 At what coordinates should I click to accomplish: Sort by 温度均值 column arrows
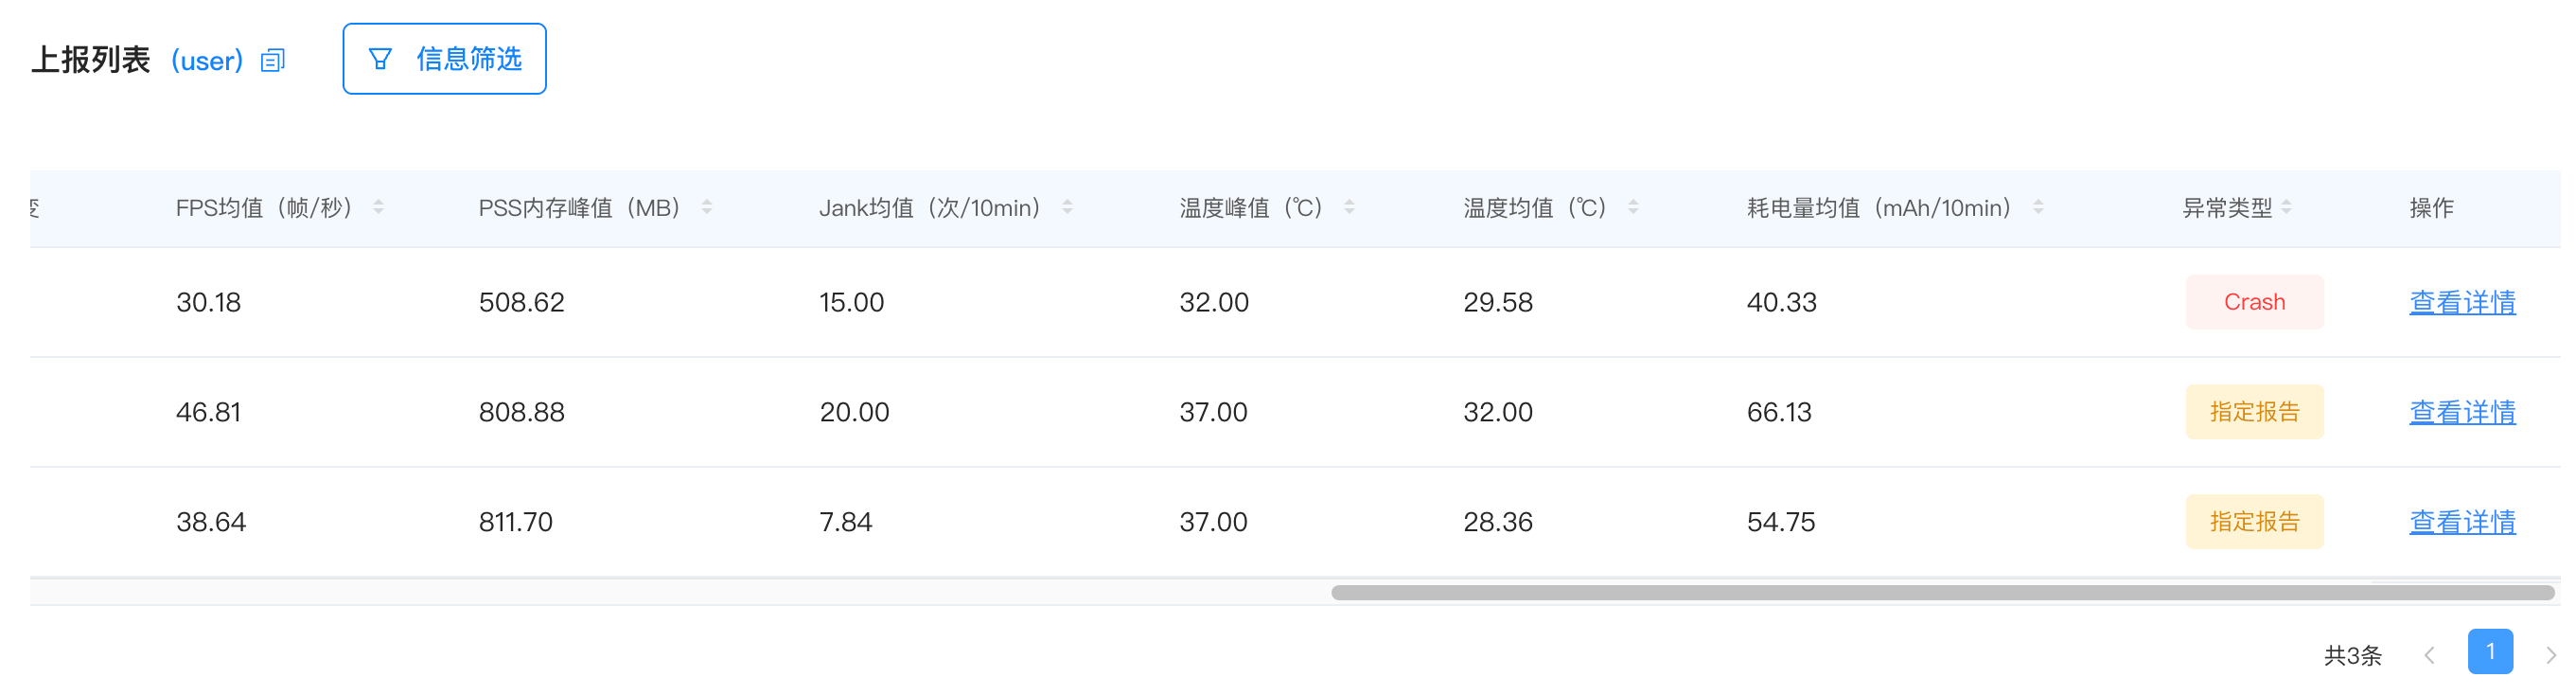point(1633,207)
